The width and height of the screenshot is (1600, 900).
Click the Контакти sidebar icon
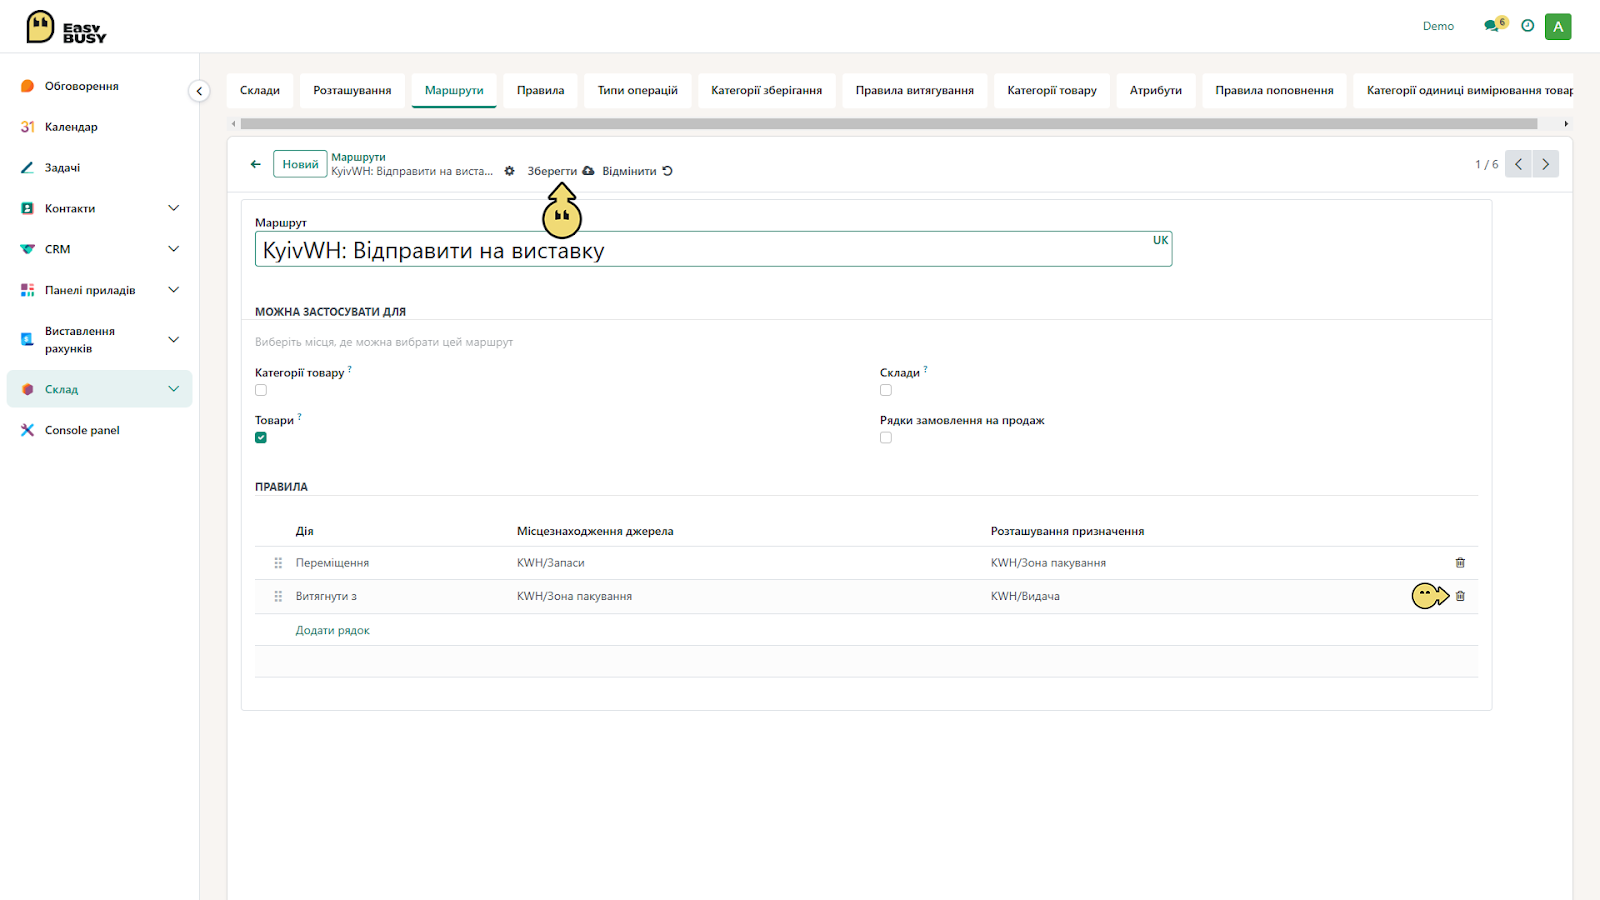coord(28,209)
